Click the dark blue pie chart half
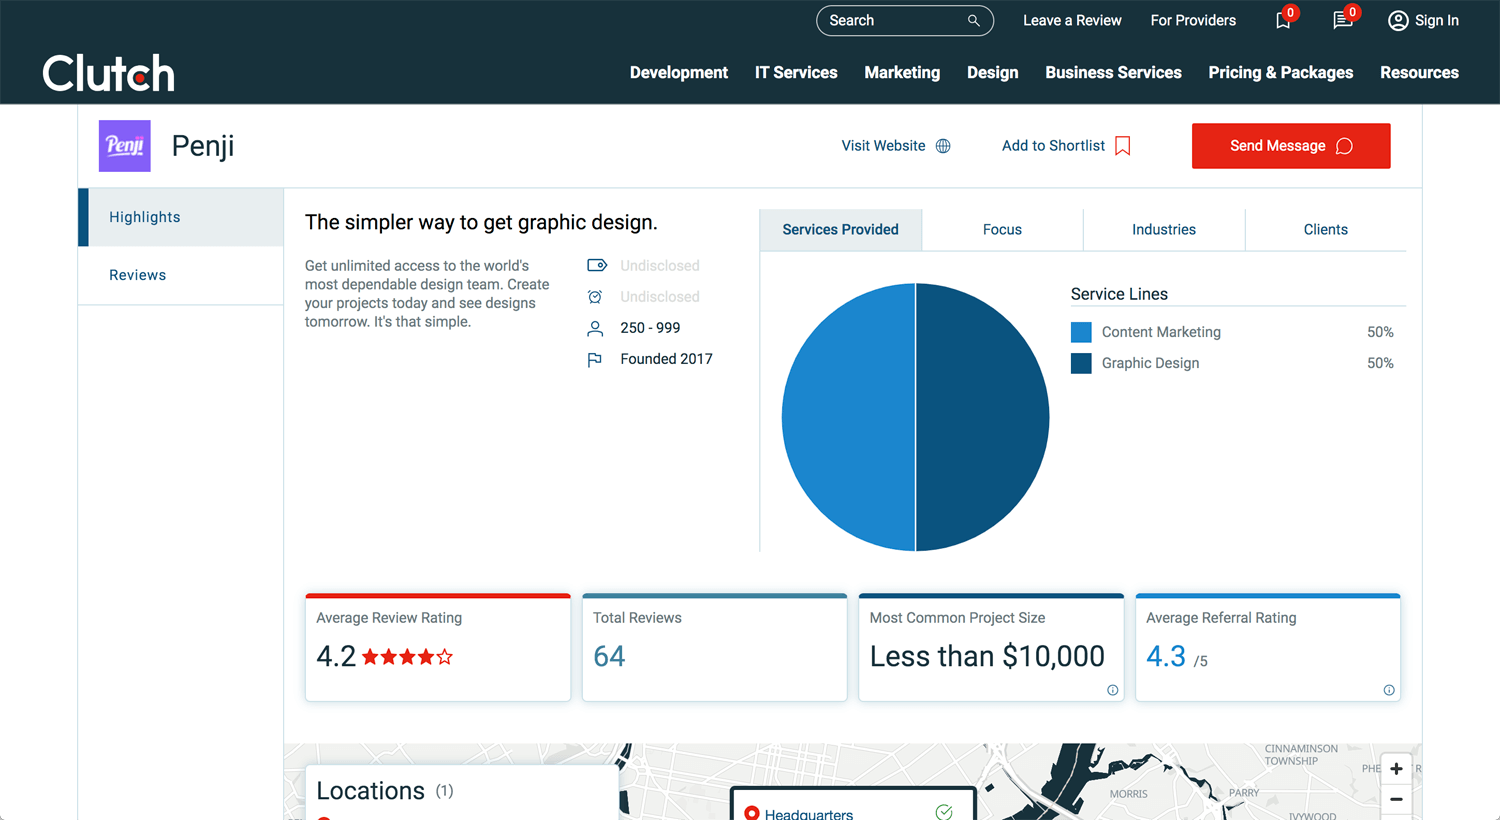This screenshot has height=820, width=1500. click(983, 417)
